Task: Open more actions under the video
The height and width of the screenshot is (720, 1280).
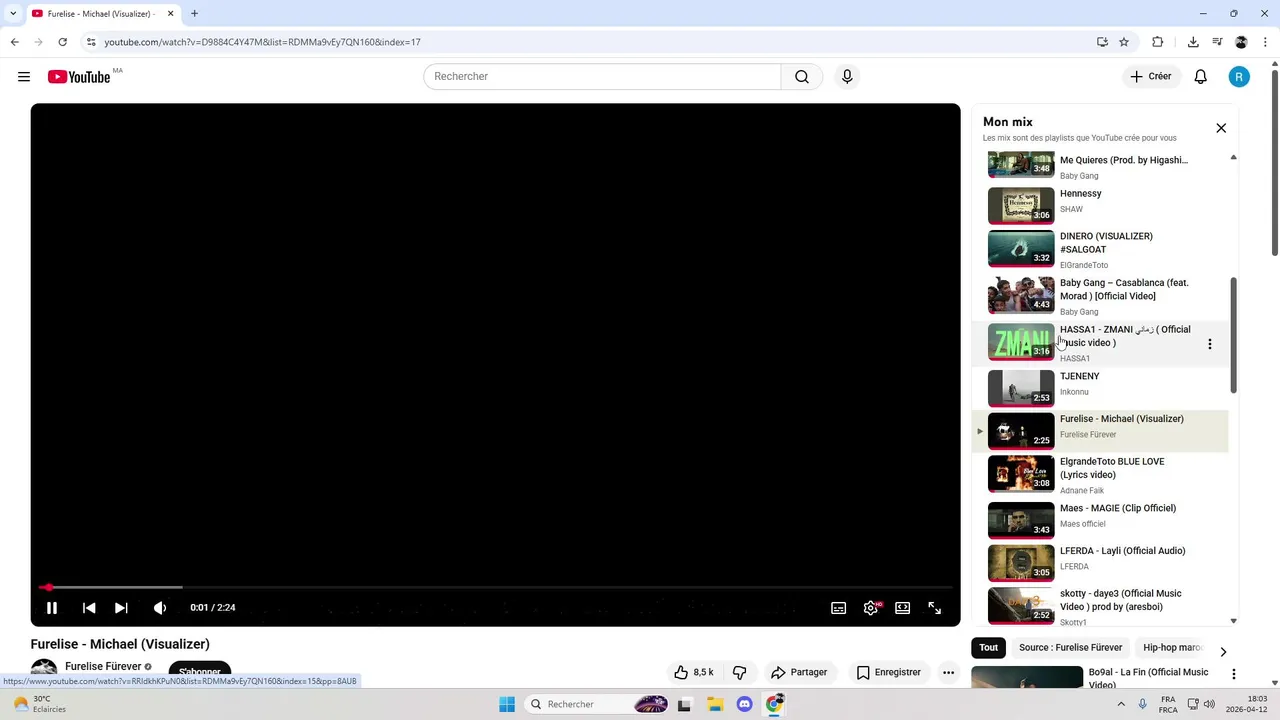Action: (x=948, y=672)
